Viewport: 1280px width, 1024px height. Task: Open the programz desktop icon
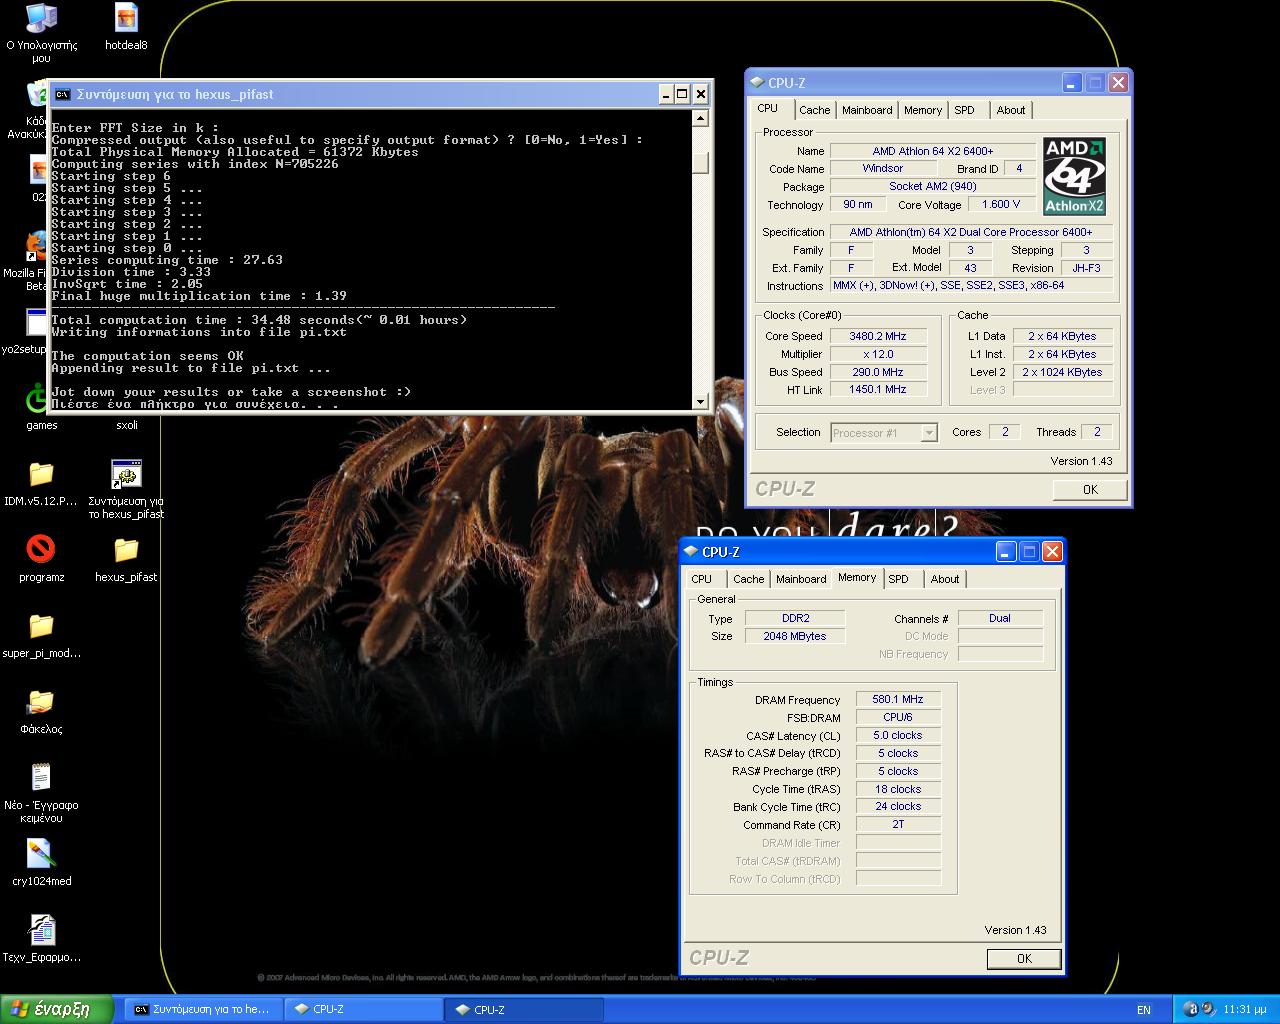(41, 559)
